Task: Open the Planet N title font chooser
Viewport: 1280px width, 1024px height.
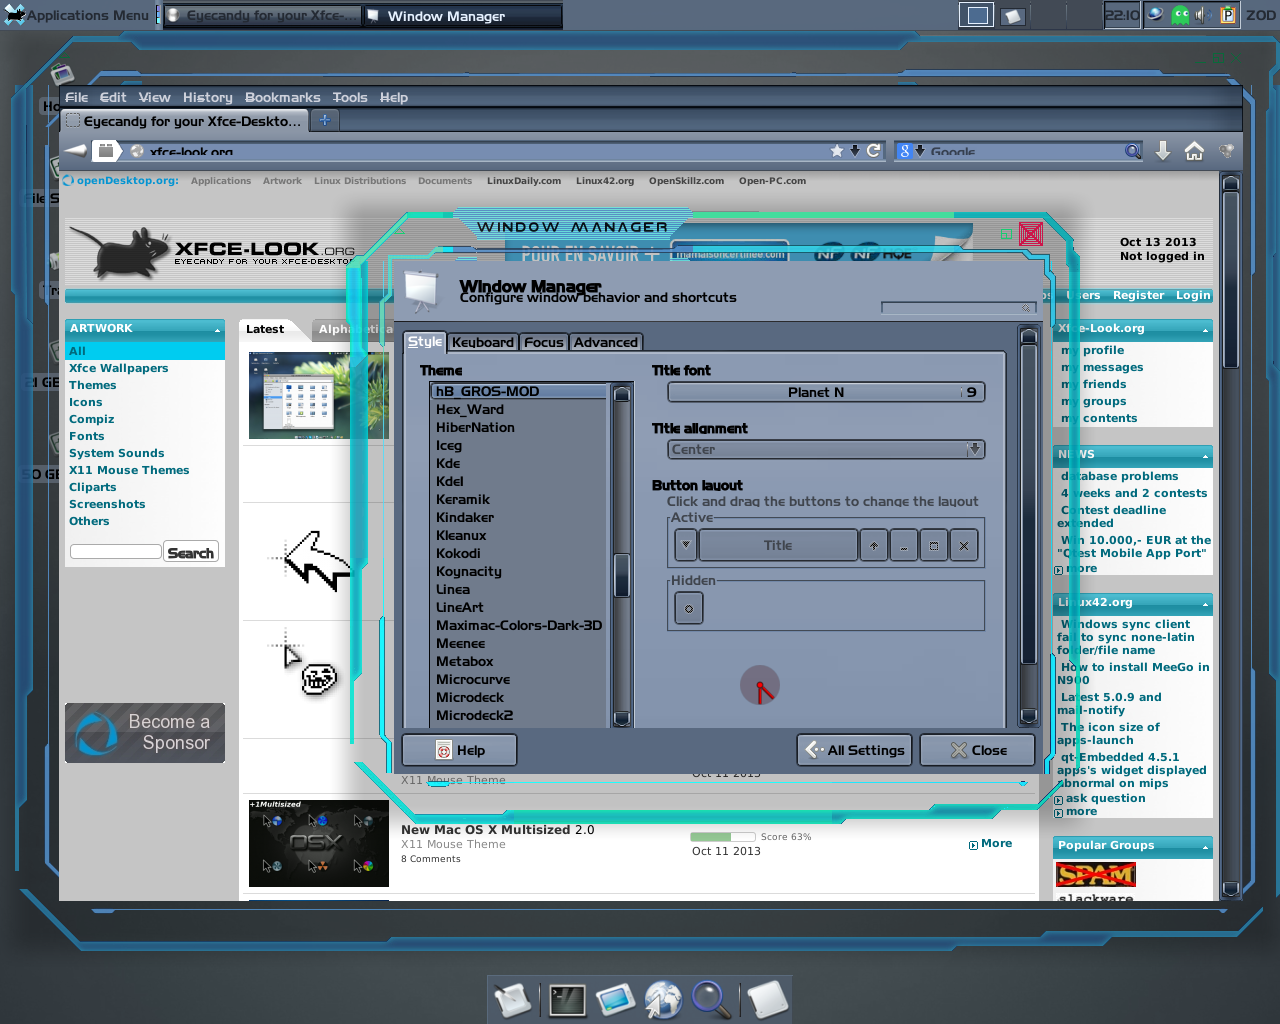Action: (826, 392)
